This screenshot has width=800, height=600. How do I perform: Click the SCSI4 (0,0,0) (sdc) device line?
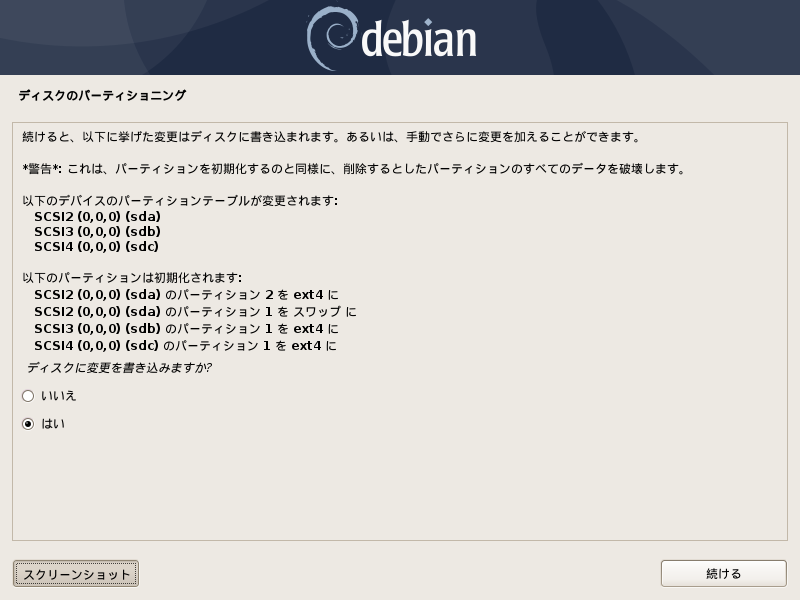pyautogui.click(x=96, y=246)
